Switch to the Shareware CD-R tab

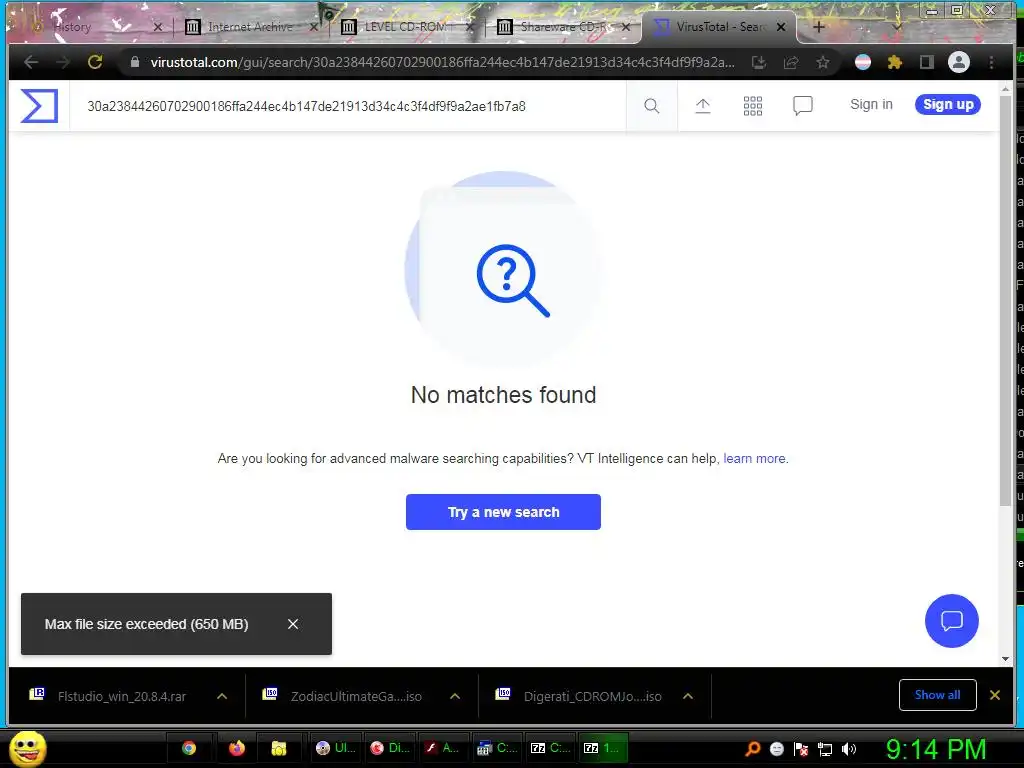click(562, 27)
